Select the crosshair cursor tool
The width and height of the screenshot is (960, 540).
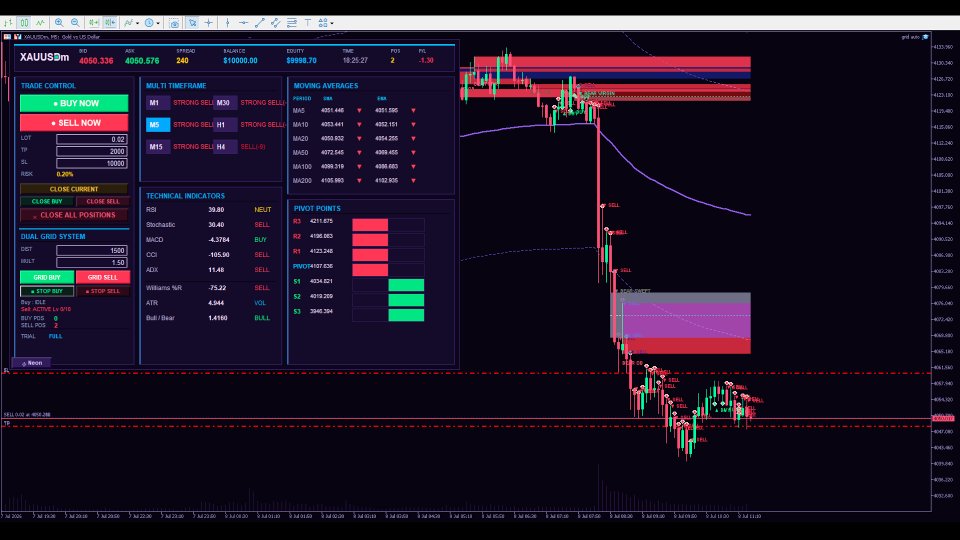tap(208, 23)
